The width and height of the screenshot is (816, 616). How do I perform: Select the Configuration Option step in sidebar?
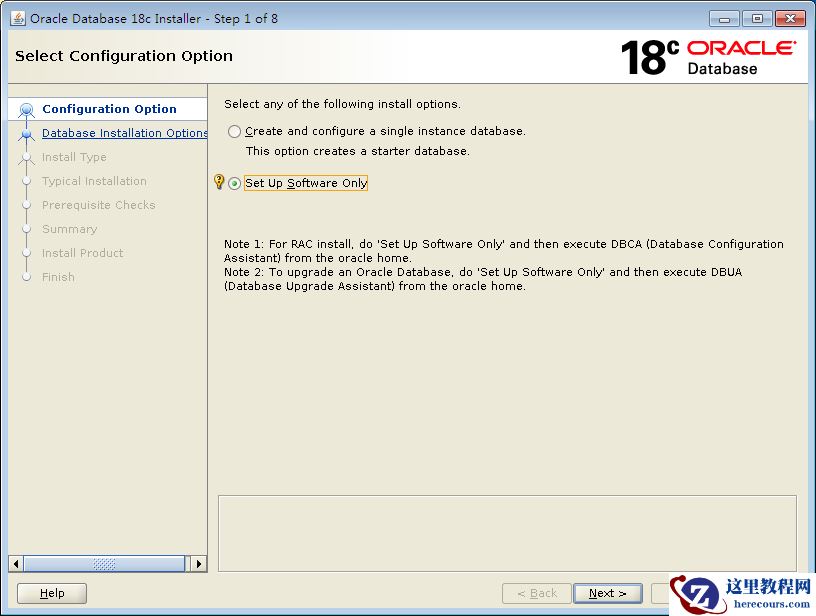coord(109,109)
